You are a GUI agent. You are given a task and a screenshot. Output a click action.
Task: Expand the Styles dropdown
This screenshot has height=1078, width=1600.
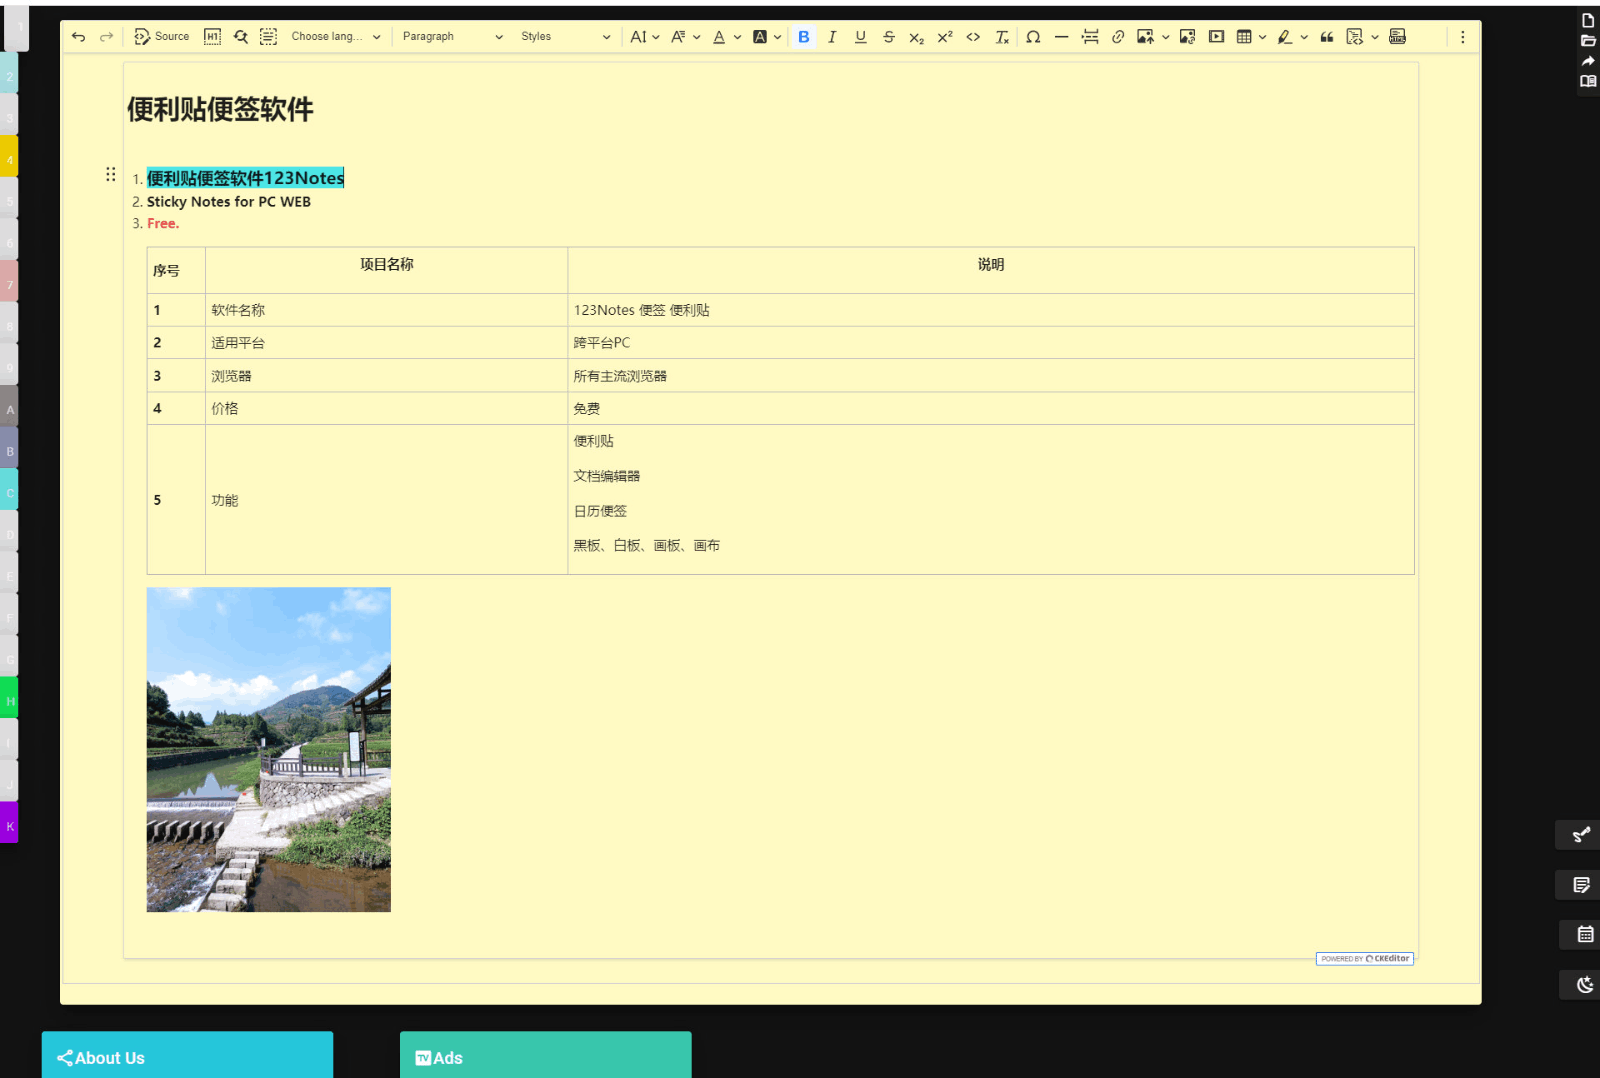[565, 37]
